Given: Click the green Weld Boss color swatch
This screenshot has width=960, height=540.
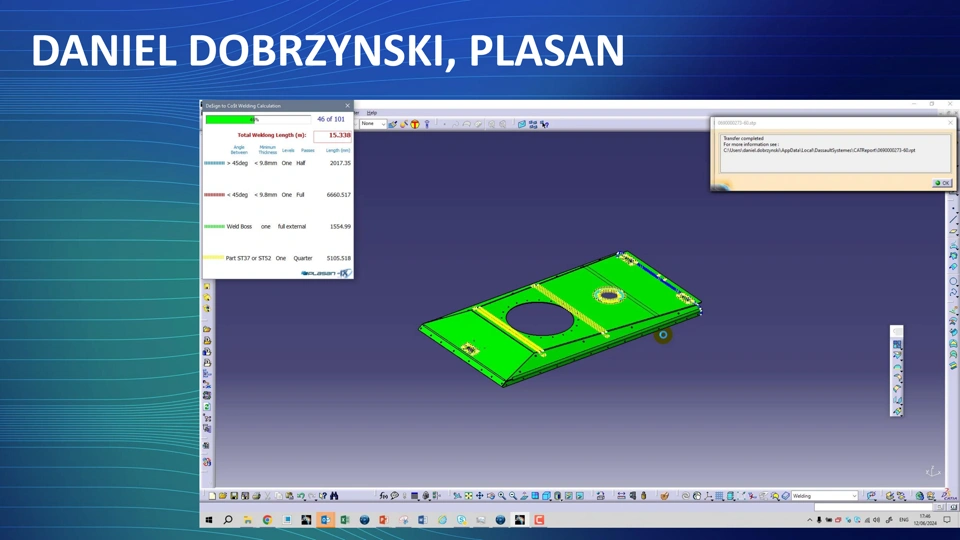Looking at the screenshot, I should click(214, 227).
